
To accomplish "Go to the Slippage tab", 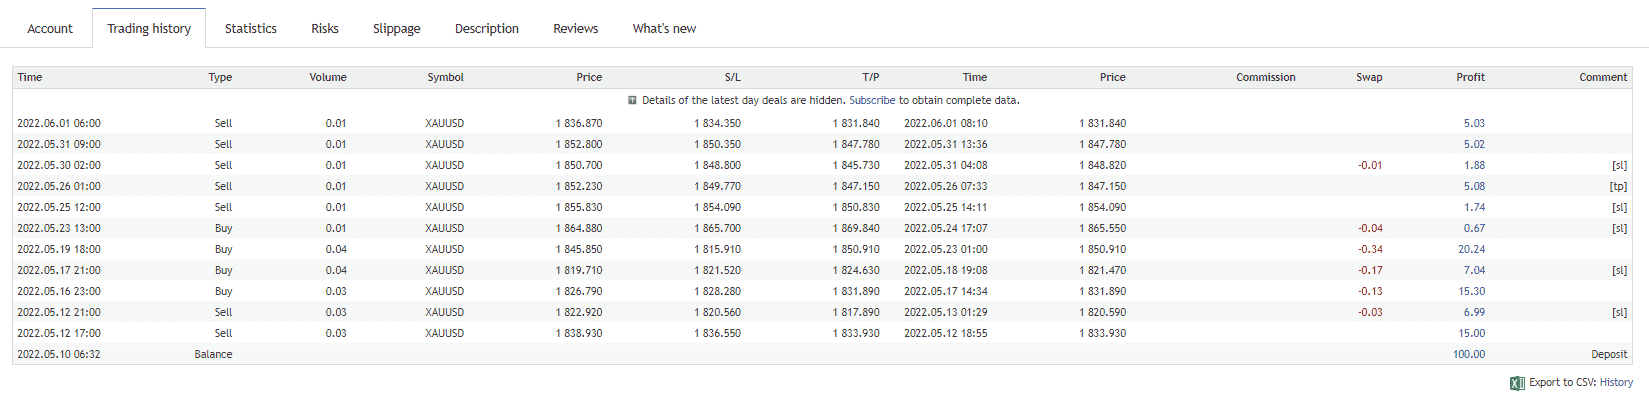I will [397, 29].
